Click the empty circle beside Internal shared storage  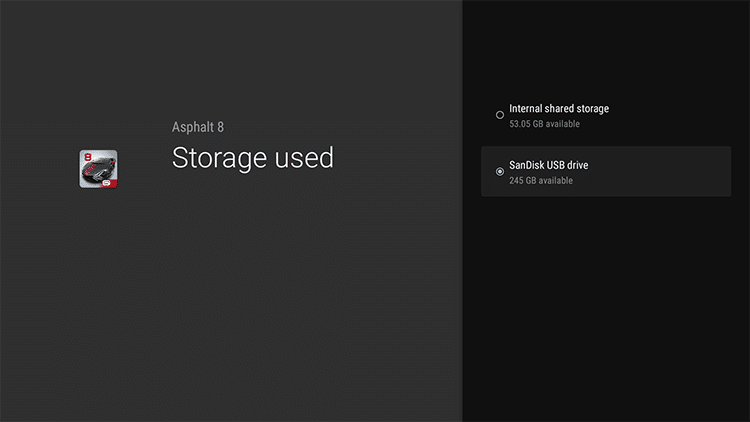[x=500, y=115]
